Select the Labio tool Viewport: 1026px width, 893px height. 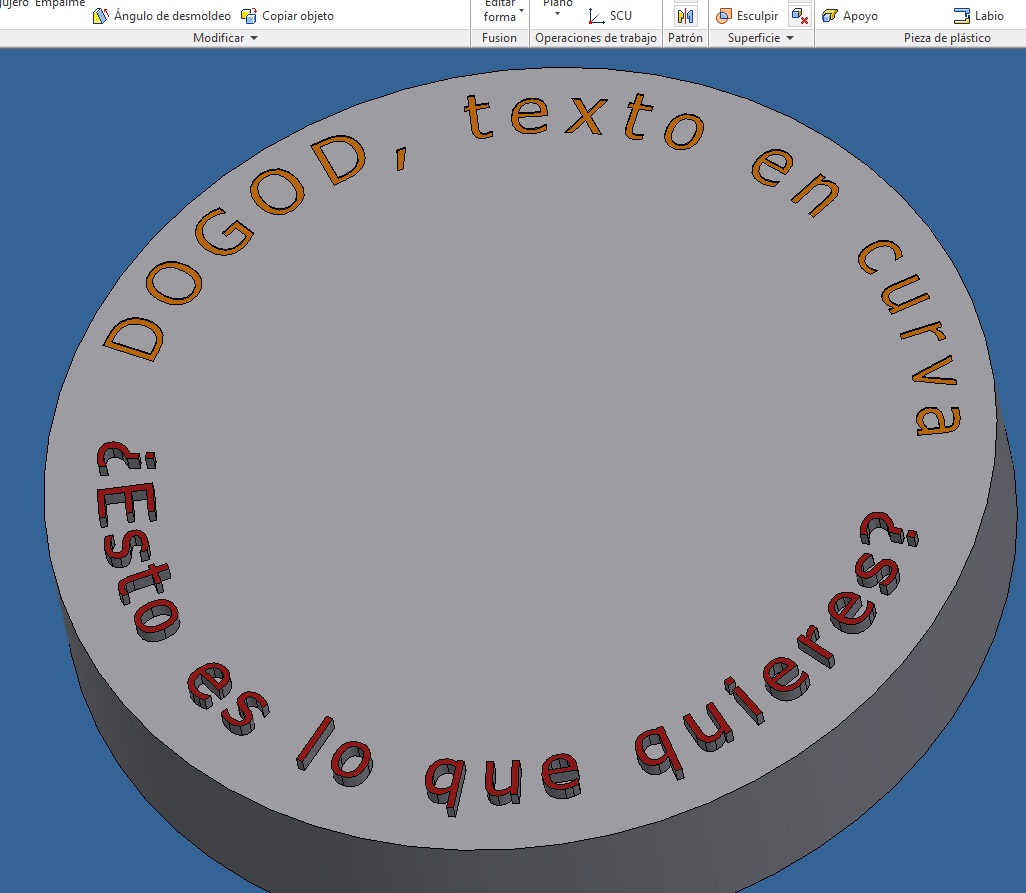(x=978, y=16)
